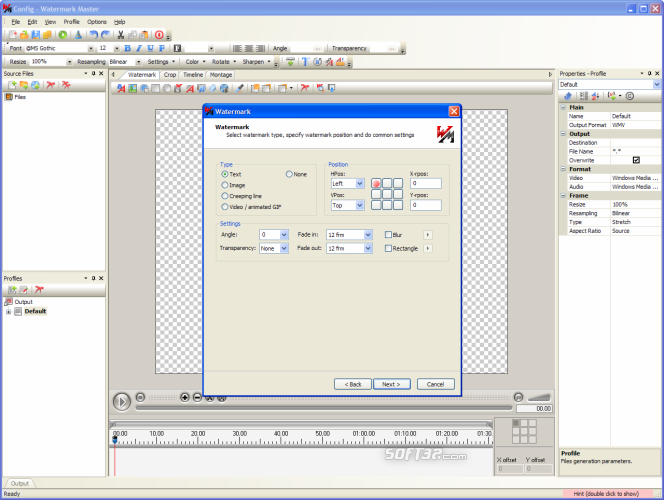Click the zoom out minus icon below preview
The height and width of the screenshot is (500, 664).
197,397
